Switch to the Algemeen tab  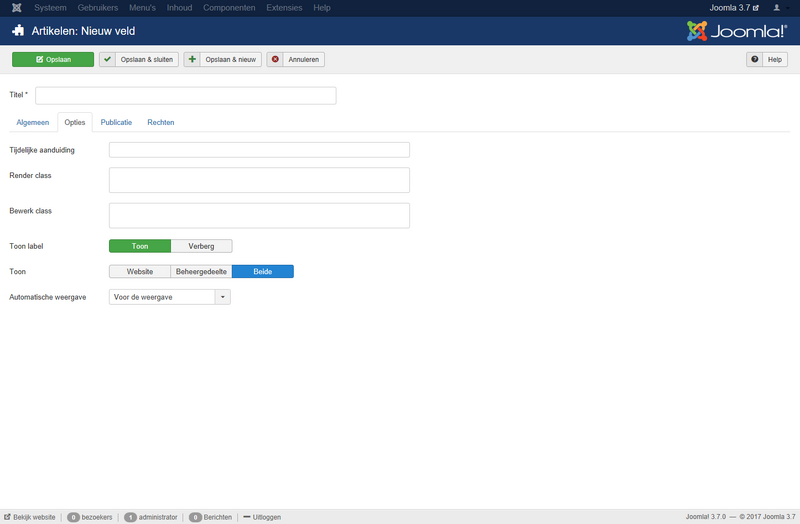click(x=33, y=122)
